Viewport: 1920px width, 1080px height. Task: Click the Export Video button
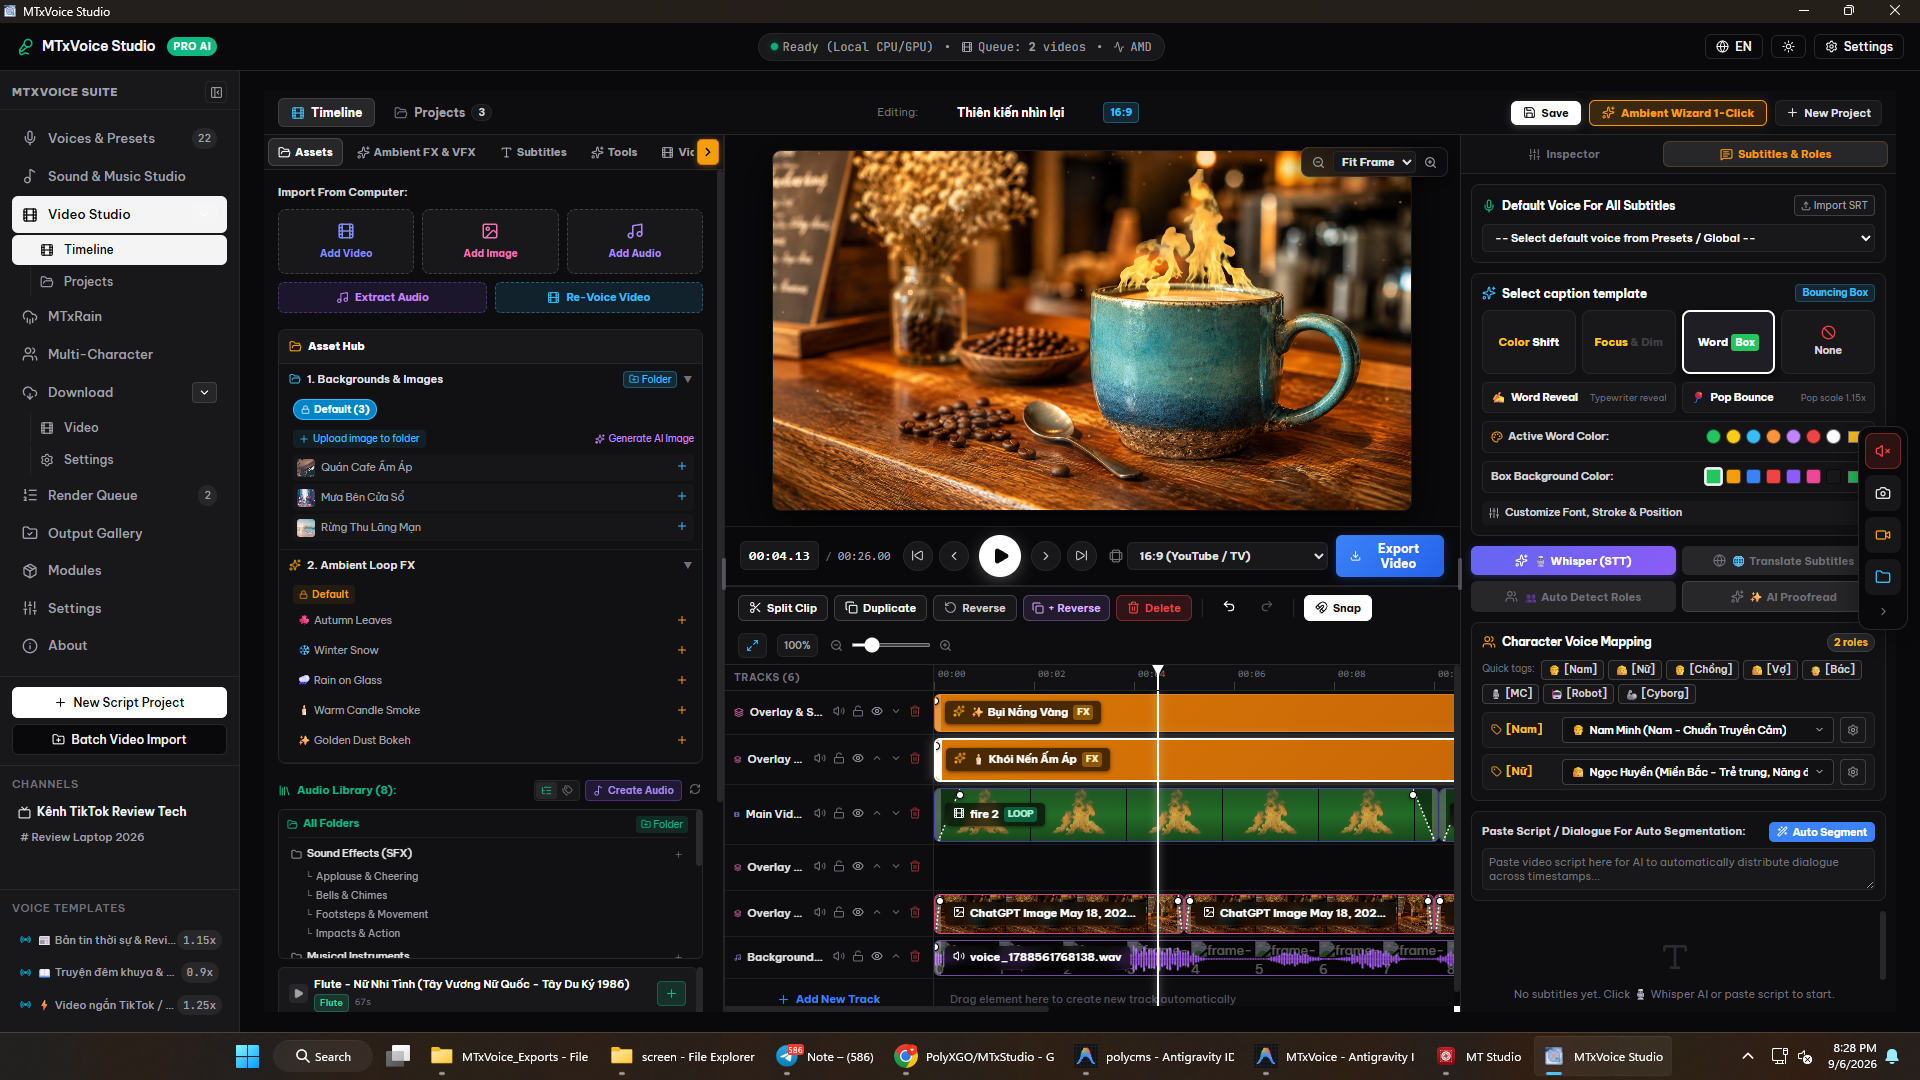click(1389, 556)
